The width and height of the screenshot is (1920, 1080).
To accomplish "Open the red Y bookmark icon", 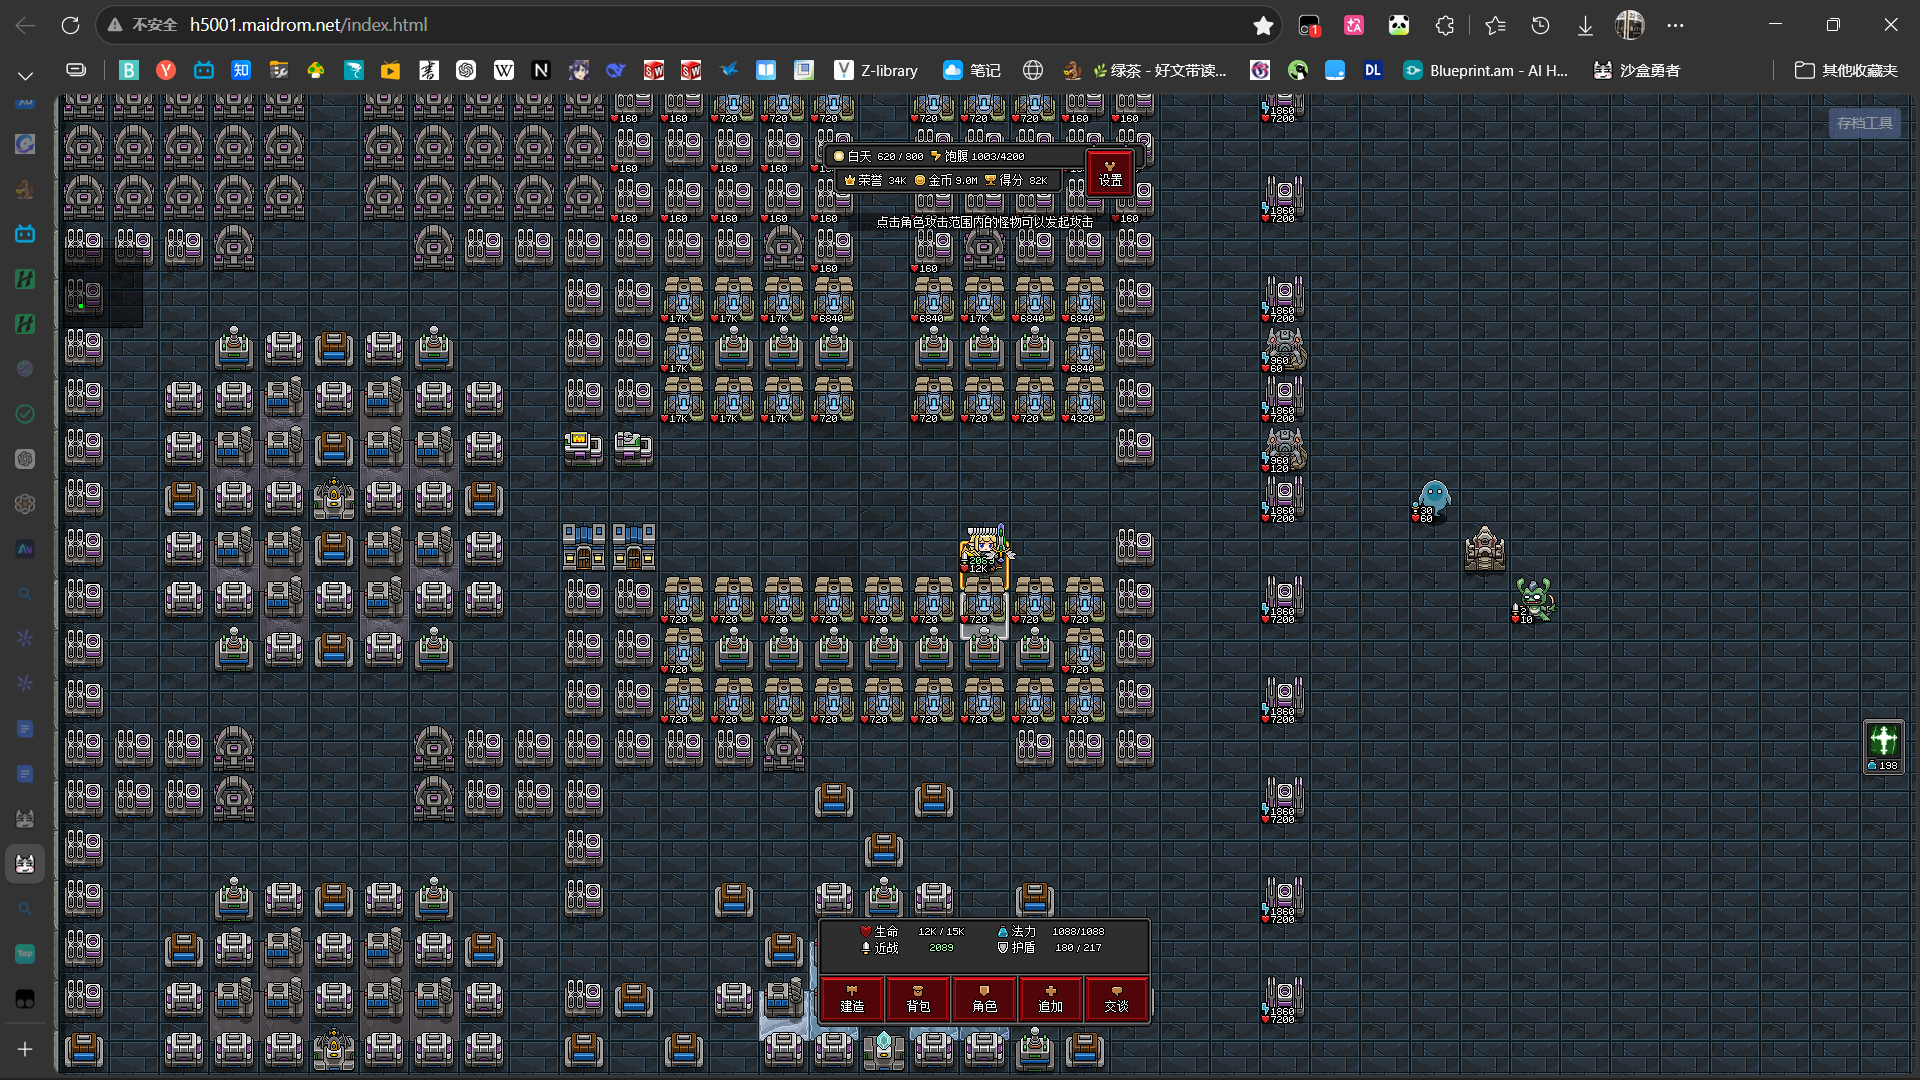I will [166, 70].
